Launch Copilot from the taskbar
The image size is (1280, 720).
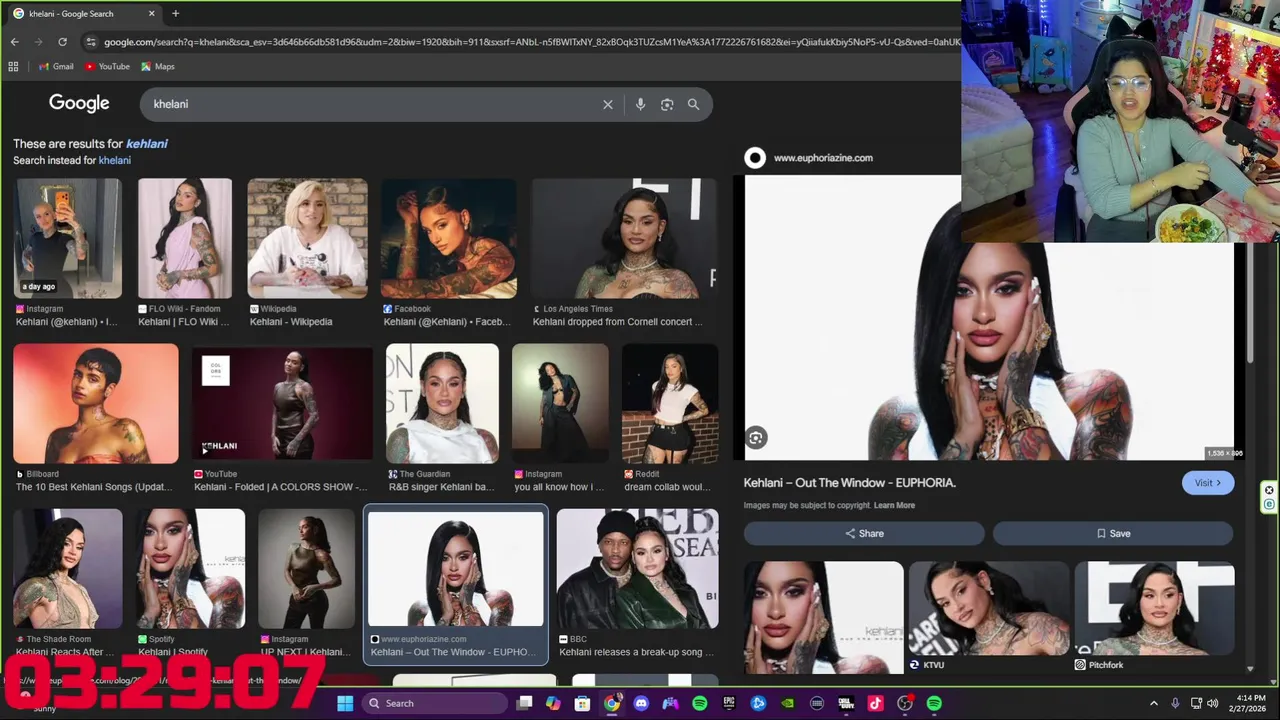pos(553,703)
